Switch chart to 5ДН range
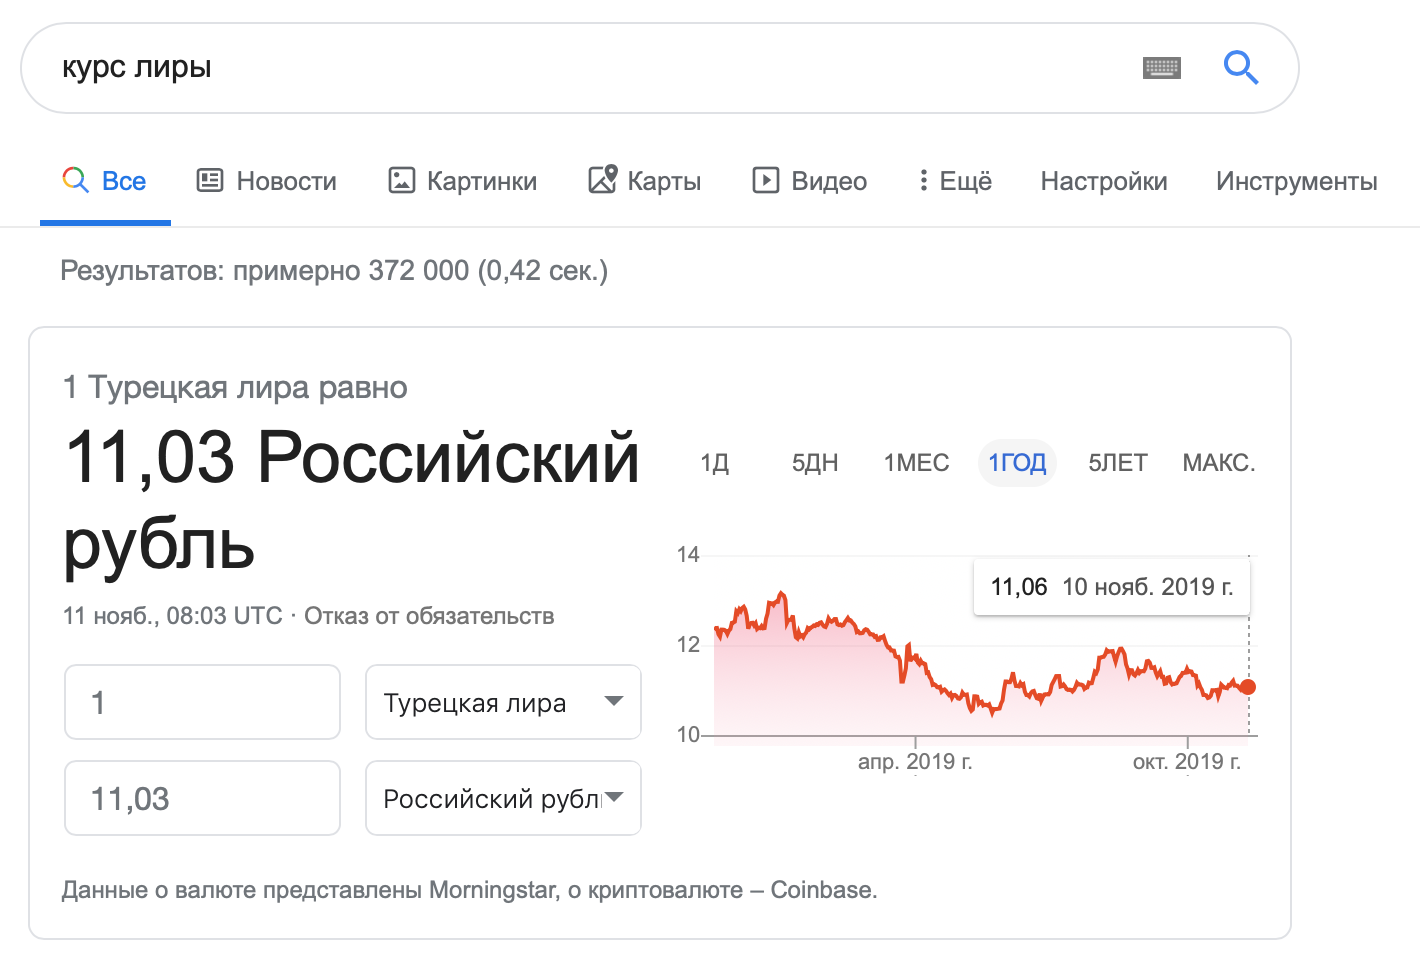Image resolution: width=1420 pixels, height=964 pixels. [814, 463]
